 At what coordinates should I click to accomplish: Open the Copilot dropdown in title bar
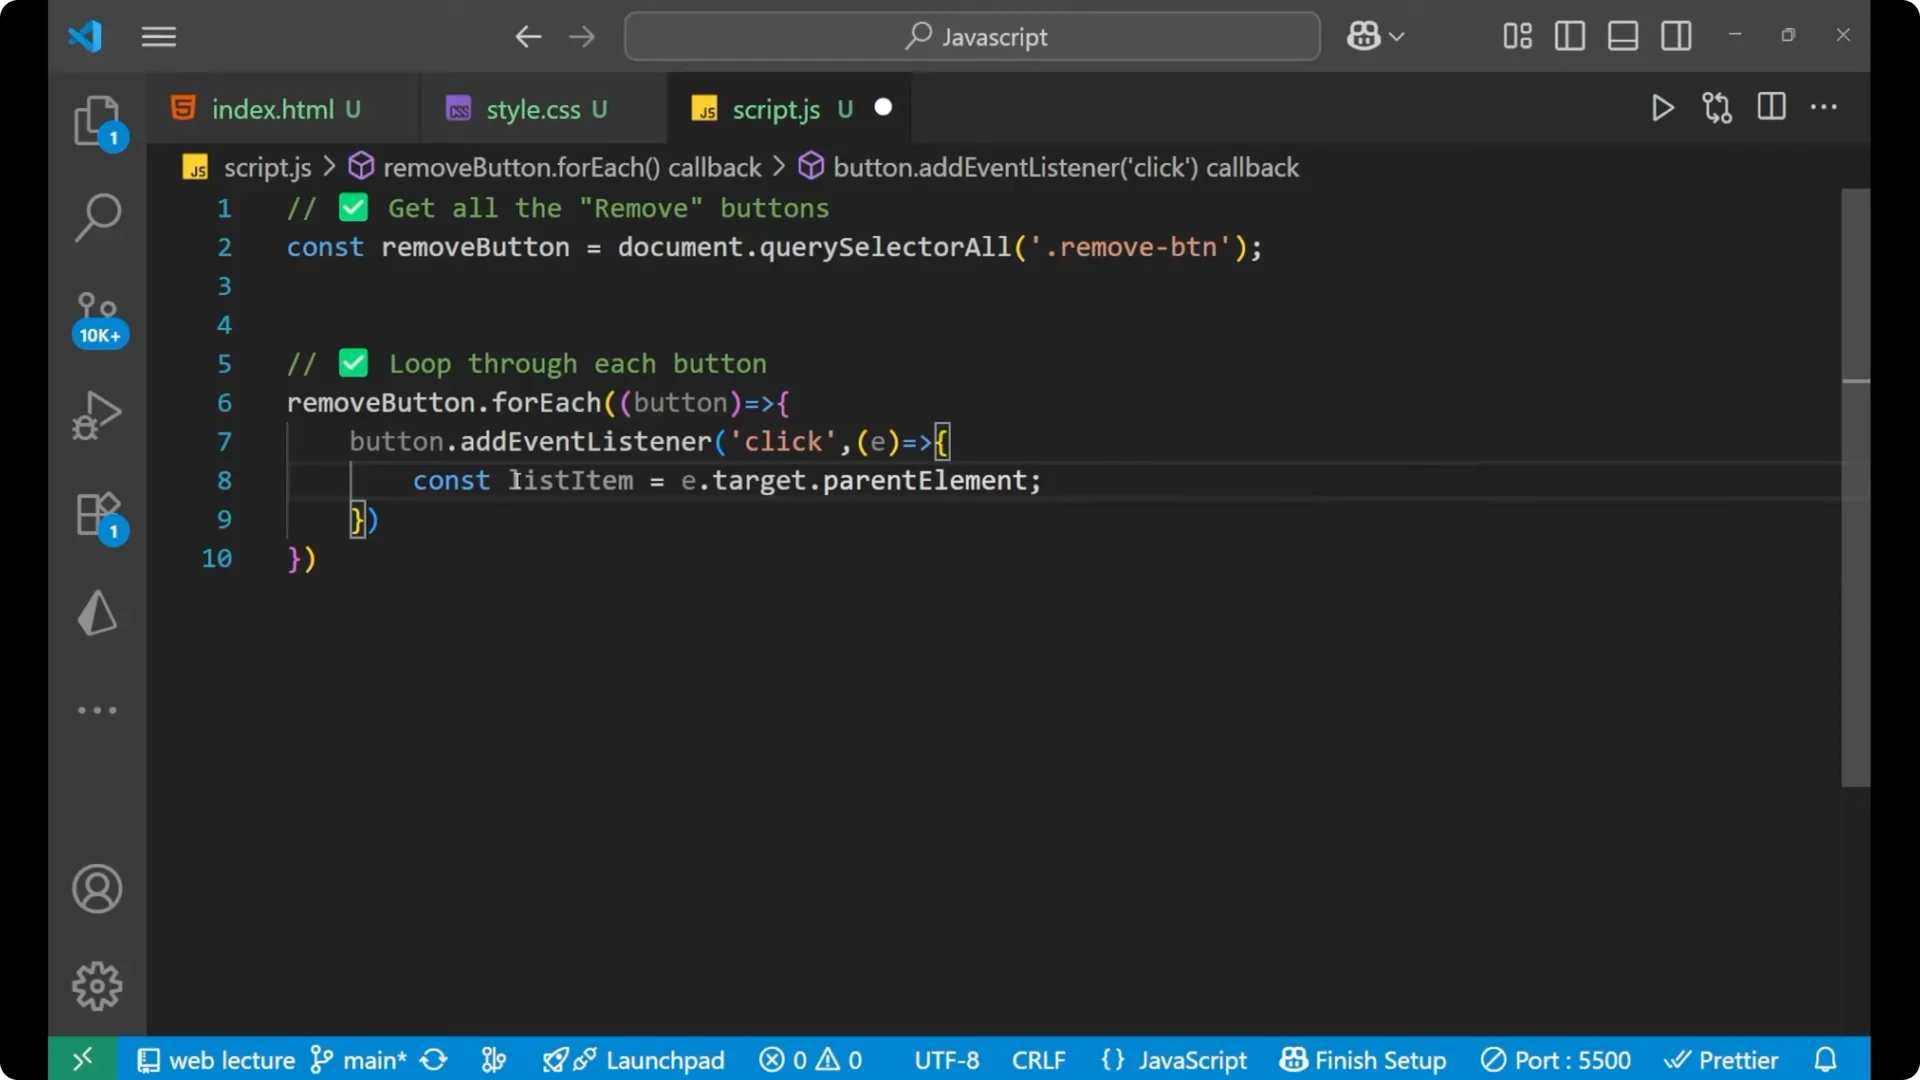point(1375,36)
